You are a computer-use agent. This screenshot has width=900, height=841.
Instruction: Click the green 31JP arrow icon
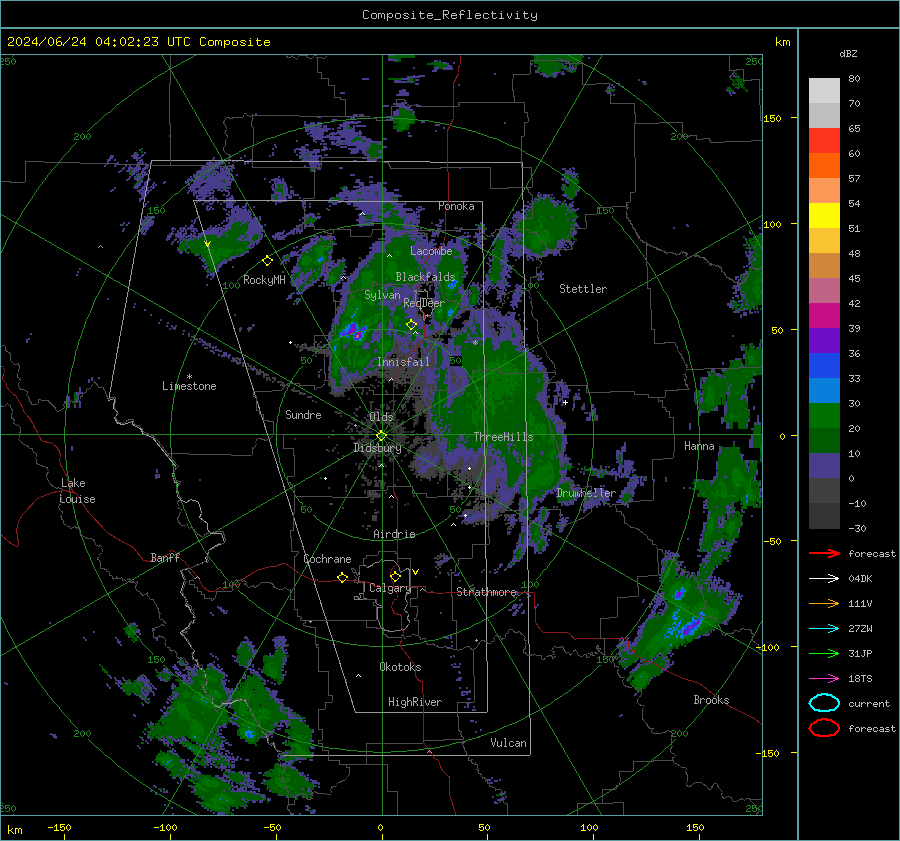(824, 653)
